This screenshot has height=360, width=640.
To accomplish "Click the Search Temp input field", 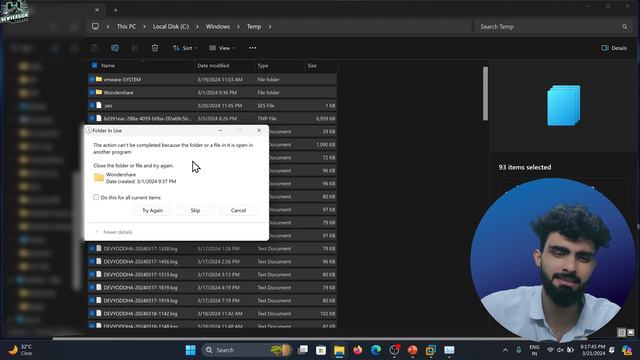I will 552,27.
